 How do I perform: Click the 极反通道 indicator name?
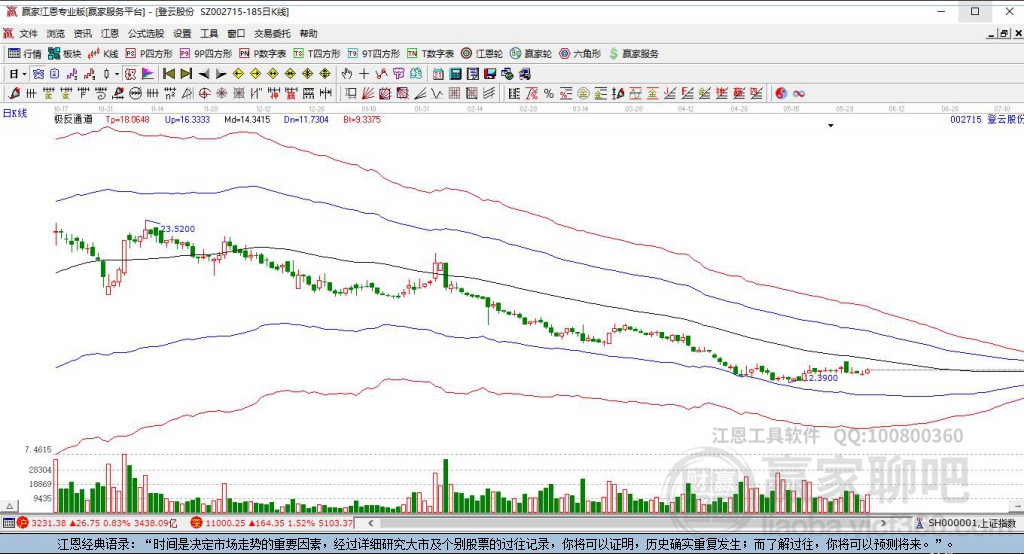[x=73, y=120]
